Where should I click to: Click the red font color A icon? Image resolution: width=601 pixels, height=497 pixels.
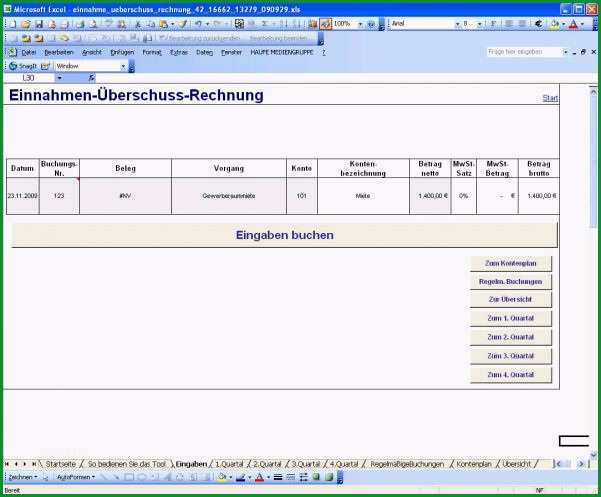pyautogui.click(x=573, y=24)
